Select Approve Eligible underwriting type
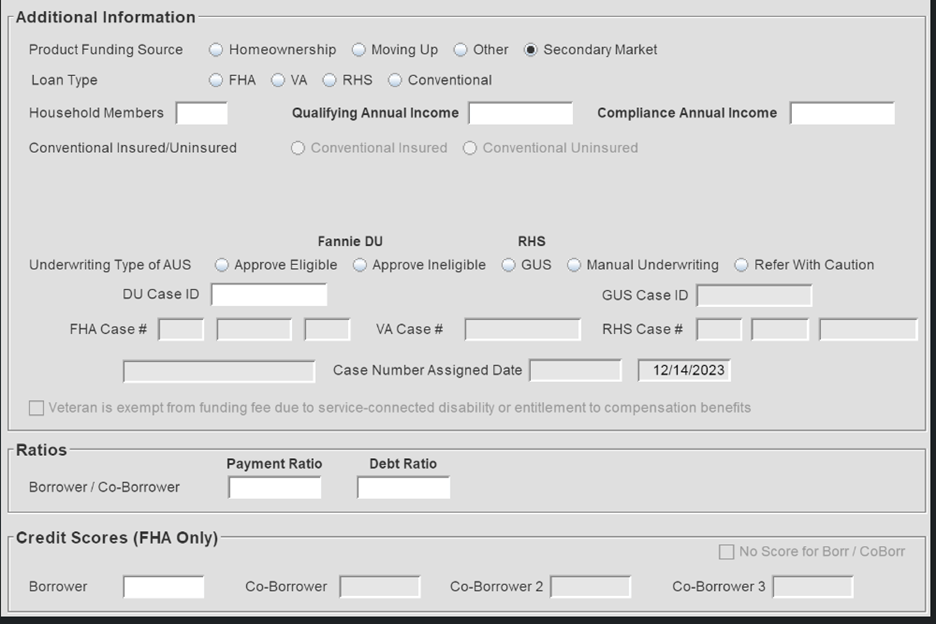This screenshot has height=624, width=936. click(221, 265)
